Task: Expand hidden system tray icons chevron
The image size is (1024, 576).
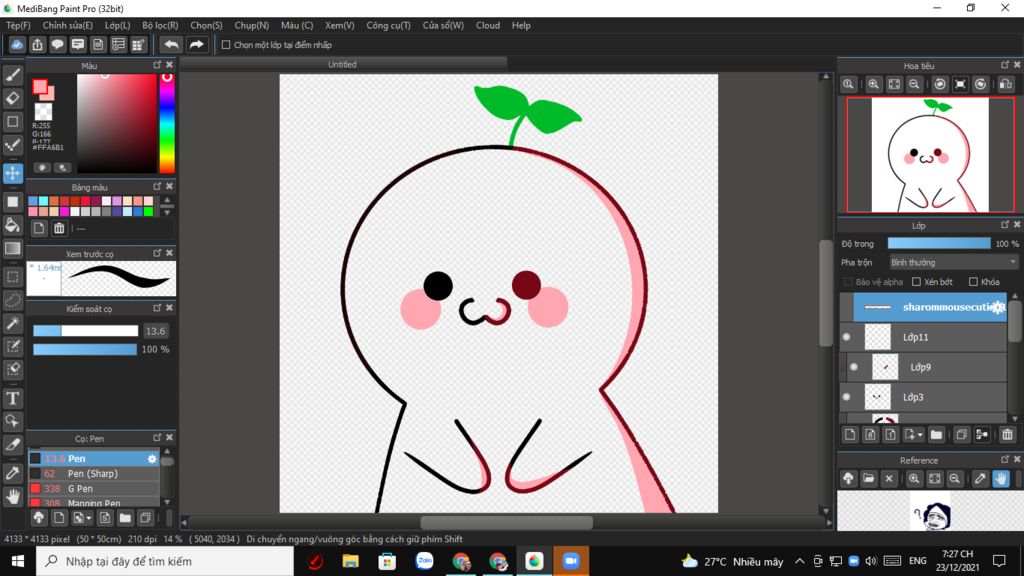Action: pos(799,561)
